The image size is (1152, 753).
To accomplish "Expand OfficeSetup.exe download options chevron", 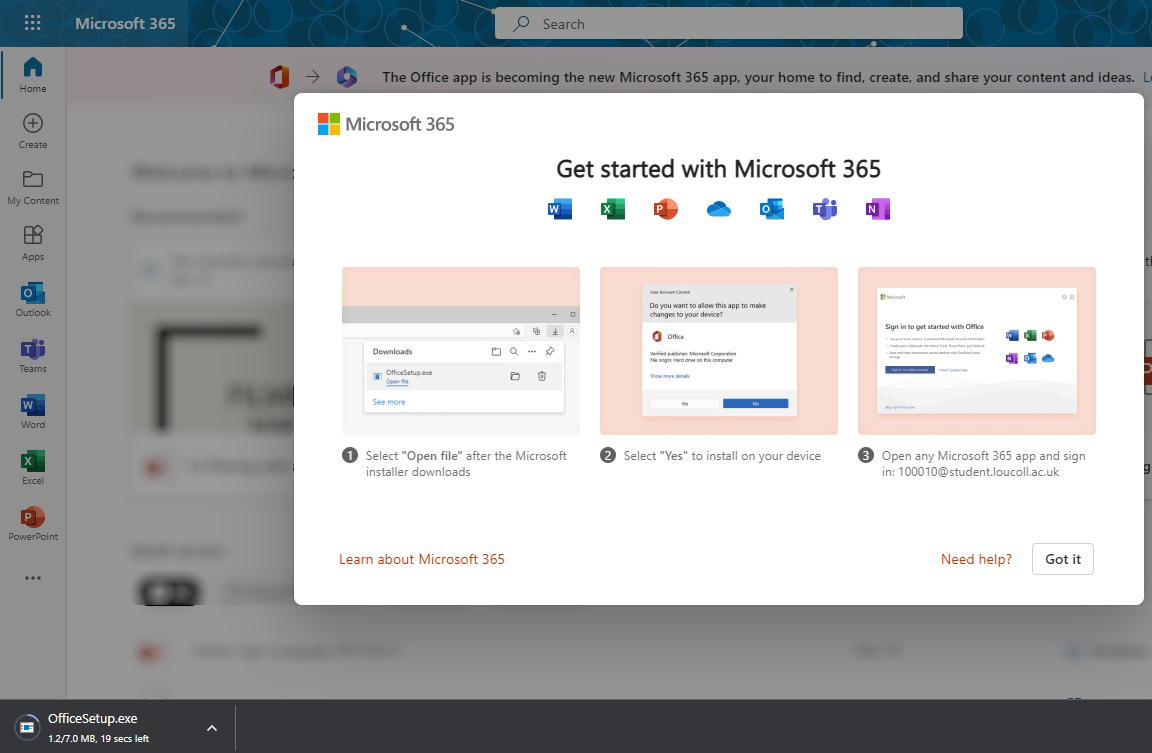I will [x=212, y=728].
